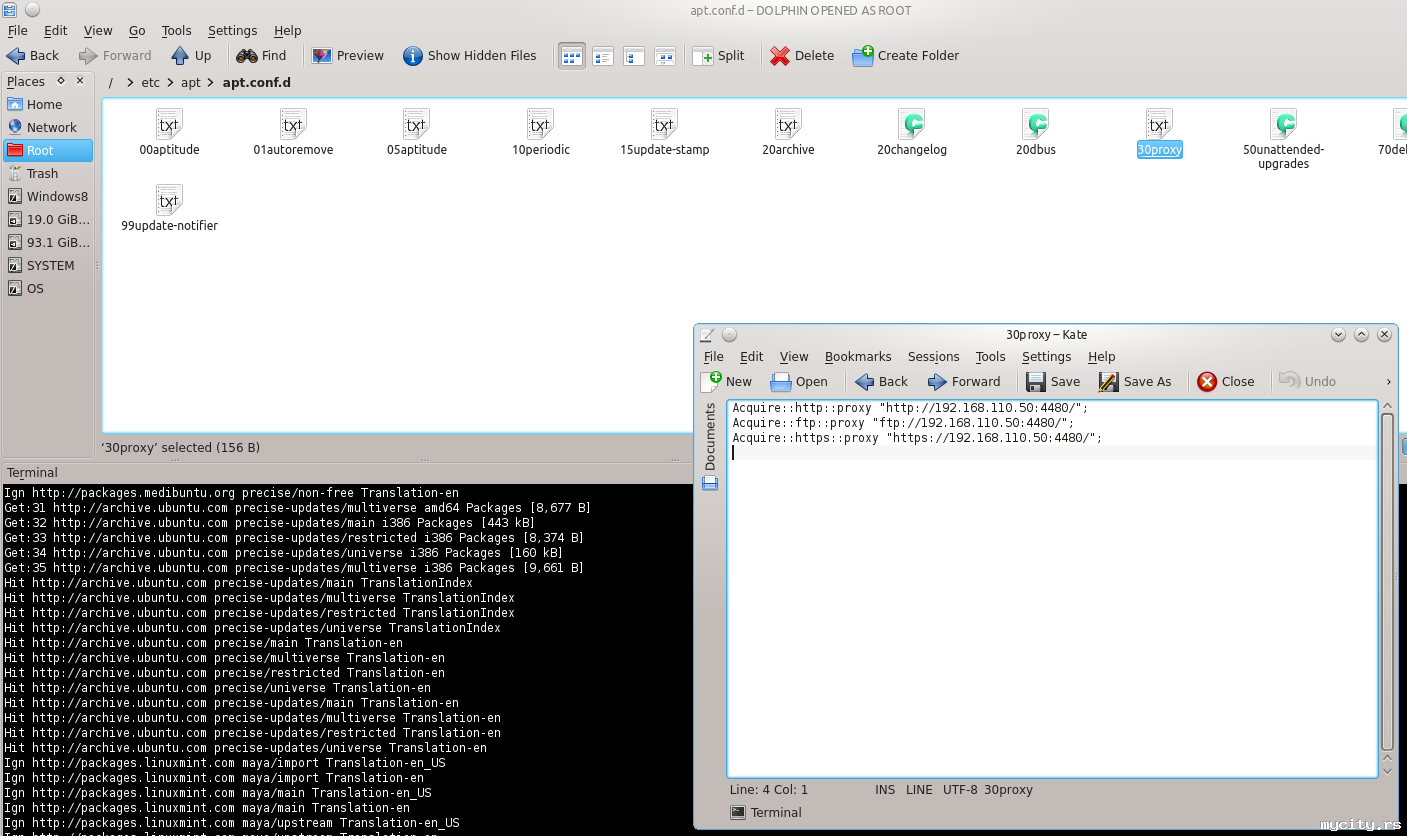The image size is (1407, 836).
Task: Expand the Documents side panel in Kate
Action: 710,437
